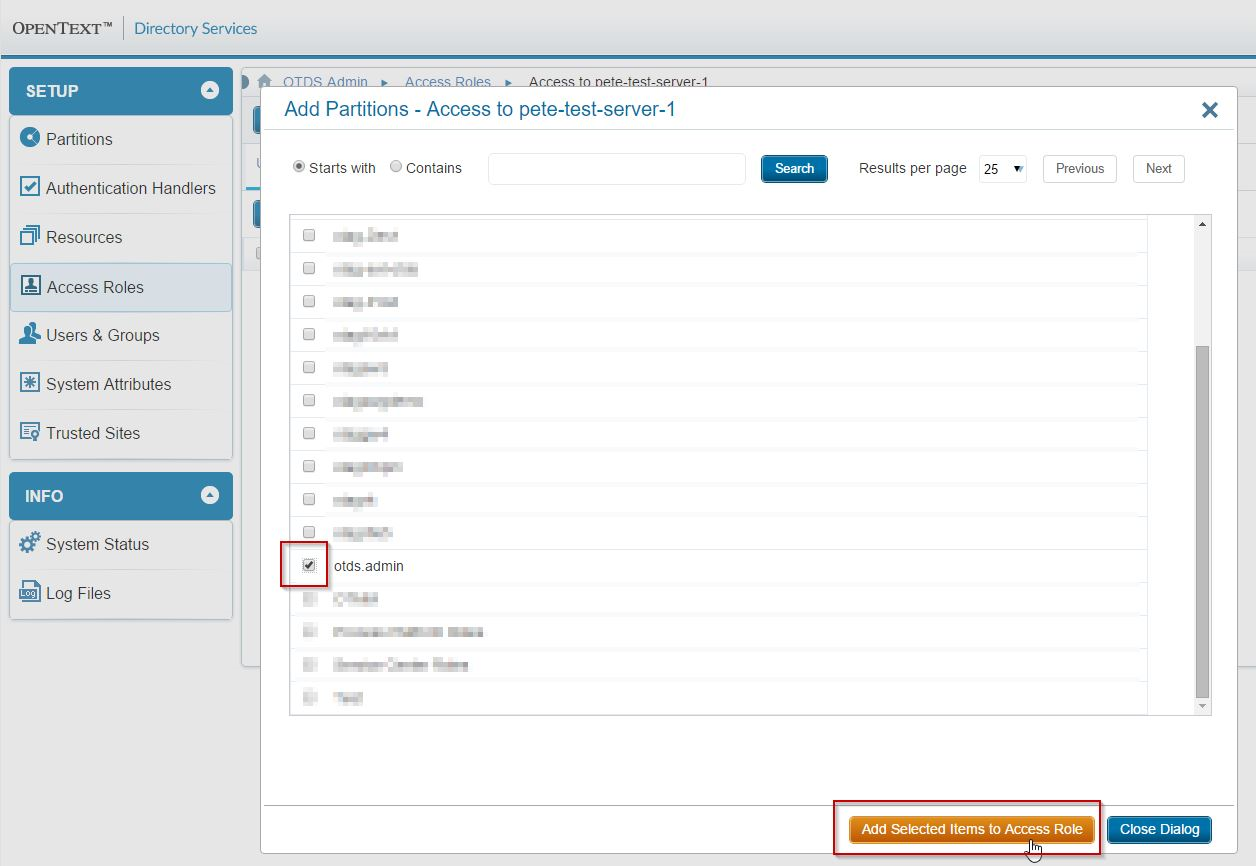Image resolution: width=1256 pixels, height=866 pixels.
Task: Open Results per page dropdown
Action: 1003,169
